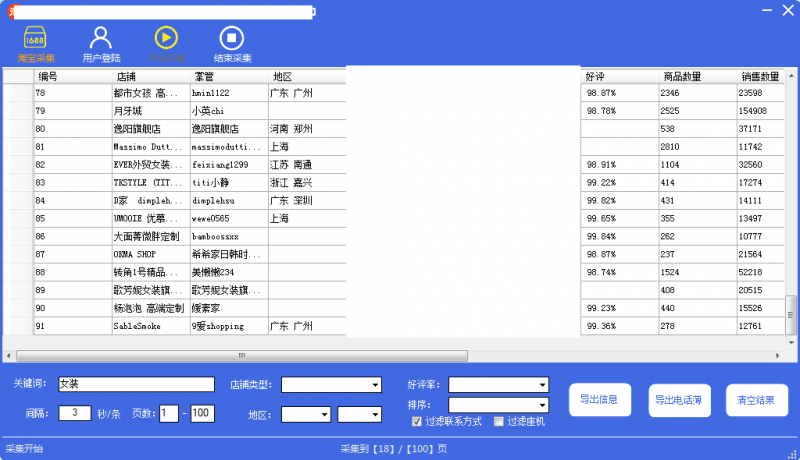Image resolution: width=800 pixels, height=460 pixels.
Task: Clear results with 清空结果 button
Action: (x=756, y=400)
